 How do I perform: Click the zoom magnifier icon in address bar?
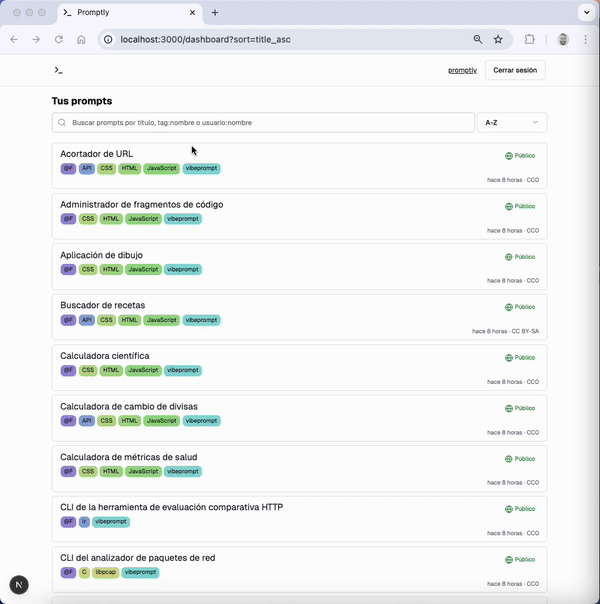(478, 39)
